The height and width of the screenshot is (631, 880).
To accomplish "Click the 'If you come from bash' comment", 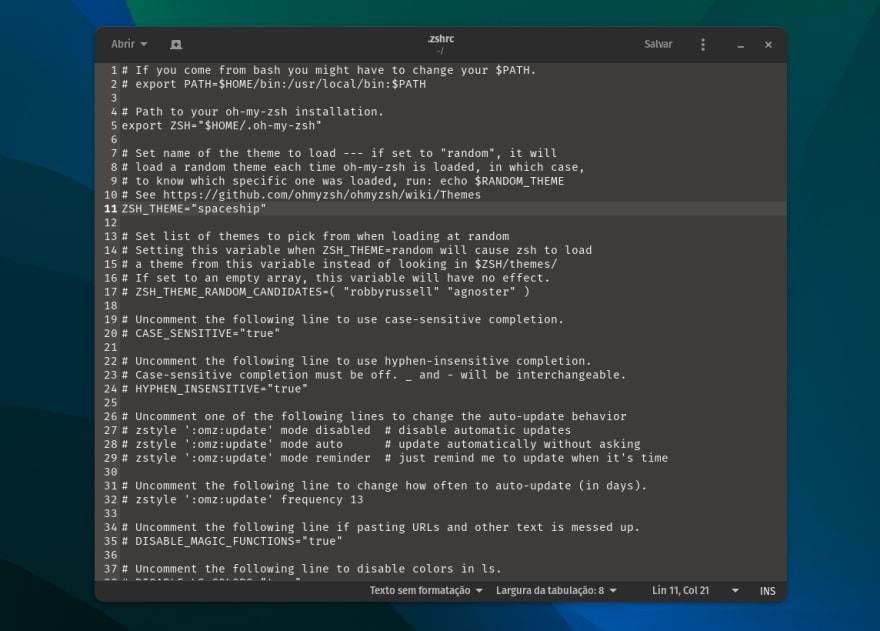I will click(x=329, y=70).
